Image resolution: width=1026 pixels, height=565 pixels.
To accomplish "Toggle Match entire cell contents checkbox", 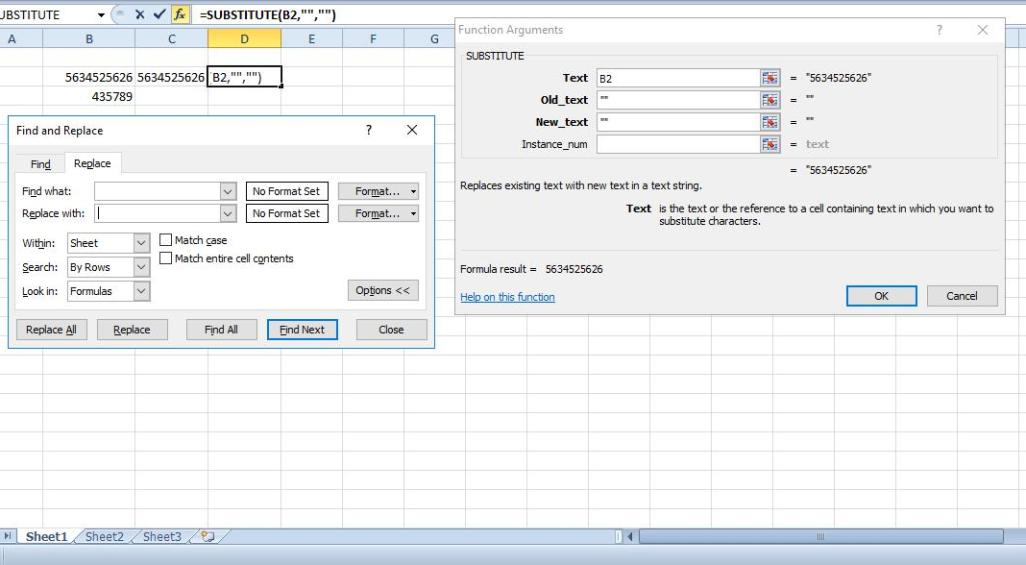I will pos(166,259).
